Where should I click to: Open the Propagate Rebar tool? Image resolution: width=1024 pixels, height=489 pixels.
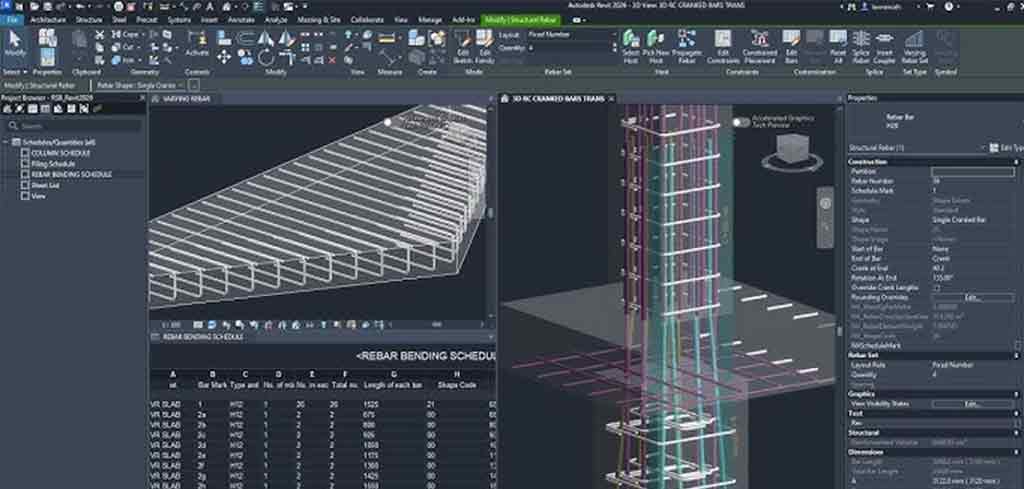[685, 44]
